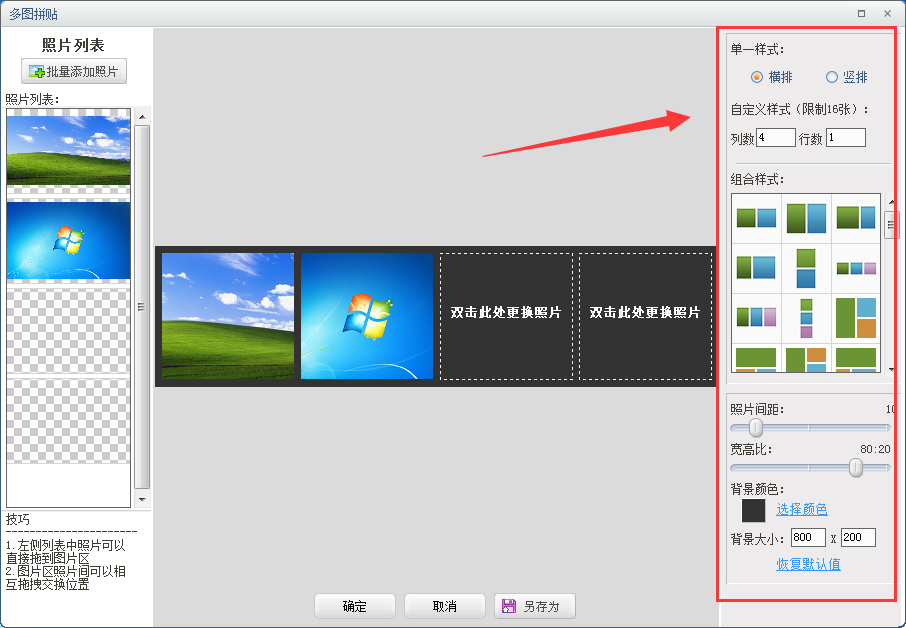Adjust the 宽高比 aspect ratio slider
Viewport: 906px width, 628px height.
tap(856, 467)
